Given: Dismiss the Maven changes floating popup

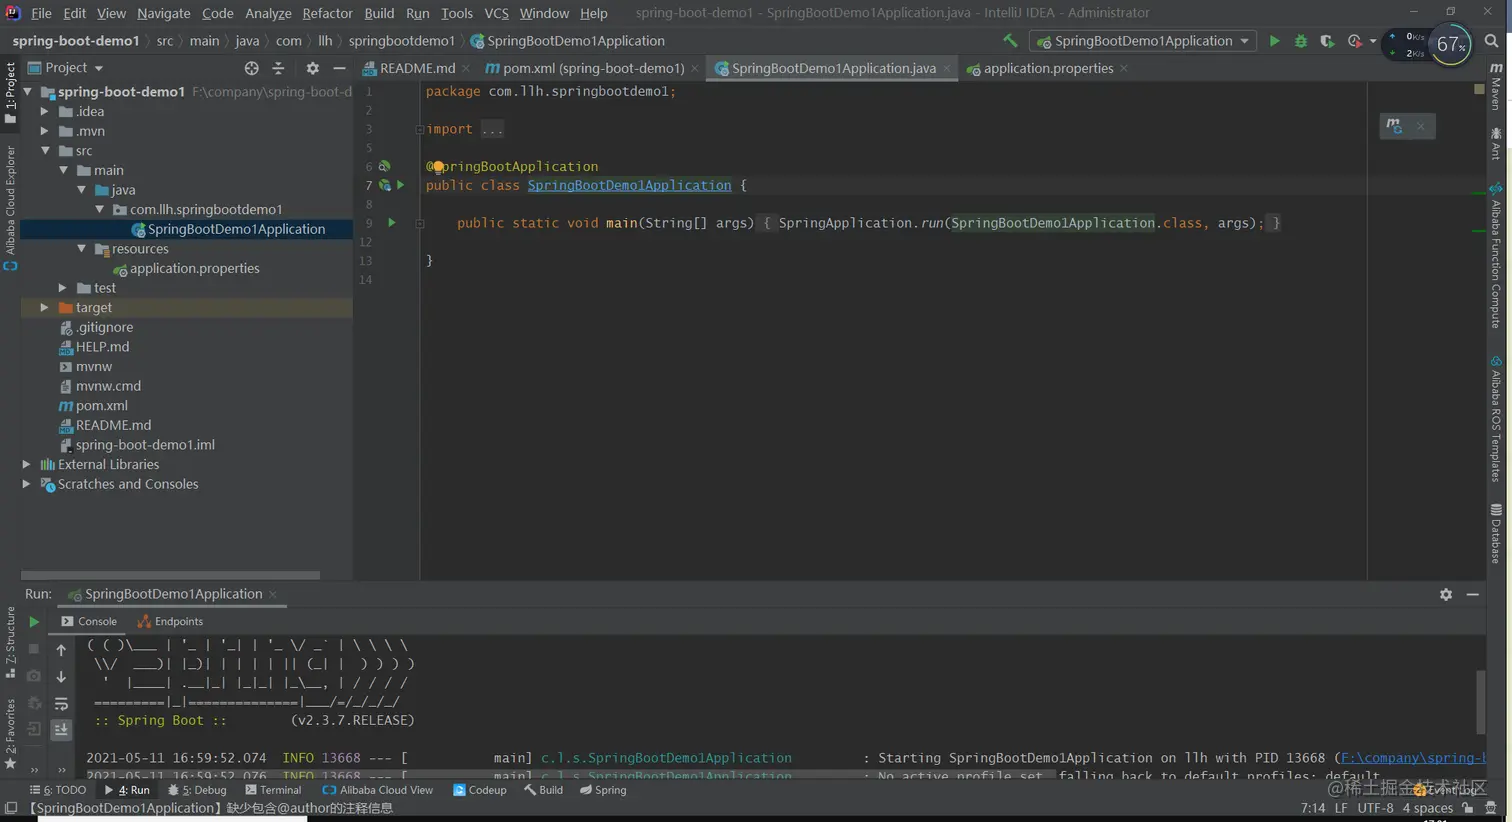Looking at the screenshot, I should (x=1420, y=125).
